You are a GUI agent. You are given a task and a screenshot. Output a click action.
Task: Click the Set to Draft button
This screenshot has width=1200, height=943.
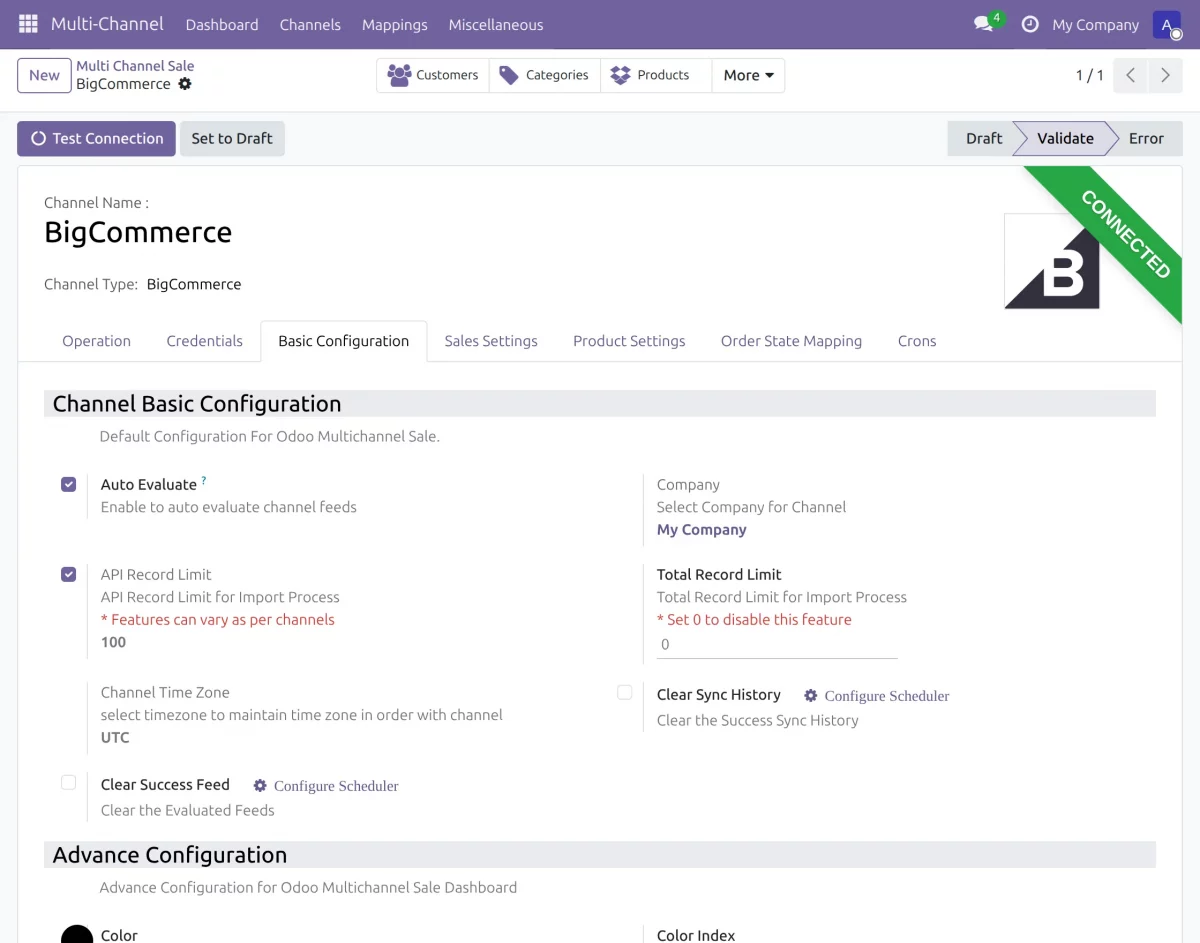(232, 139)
